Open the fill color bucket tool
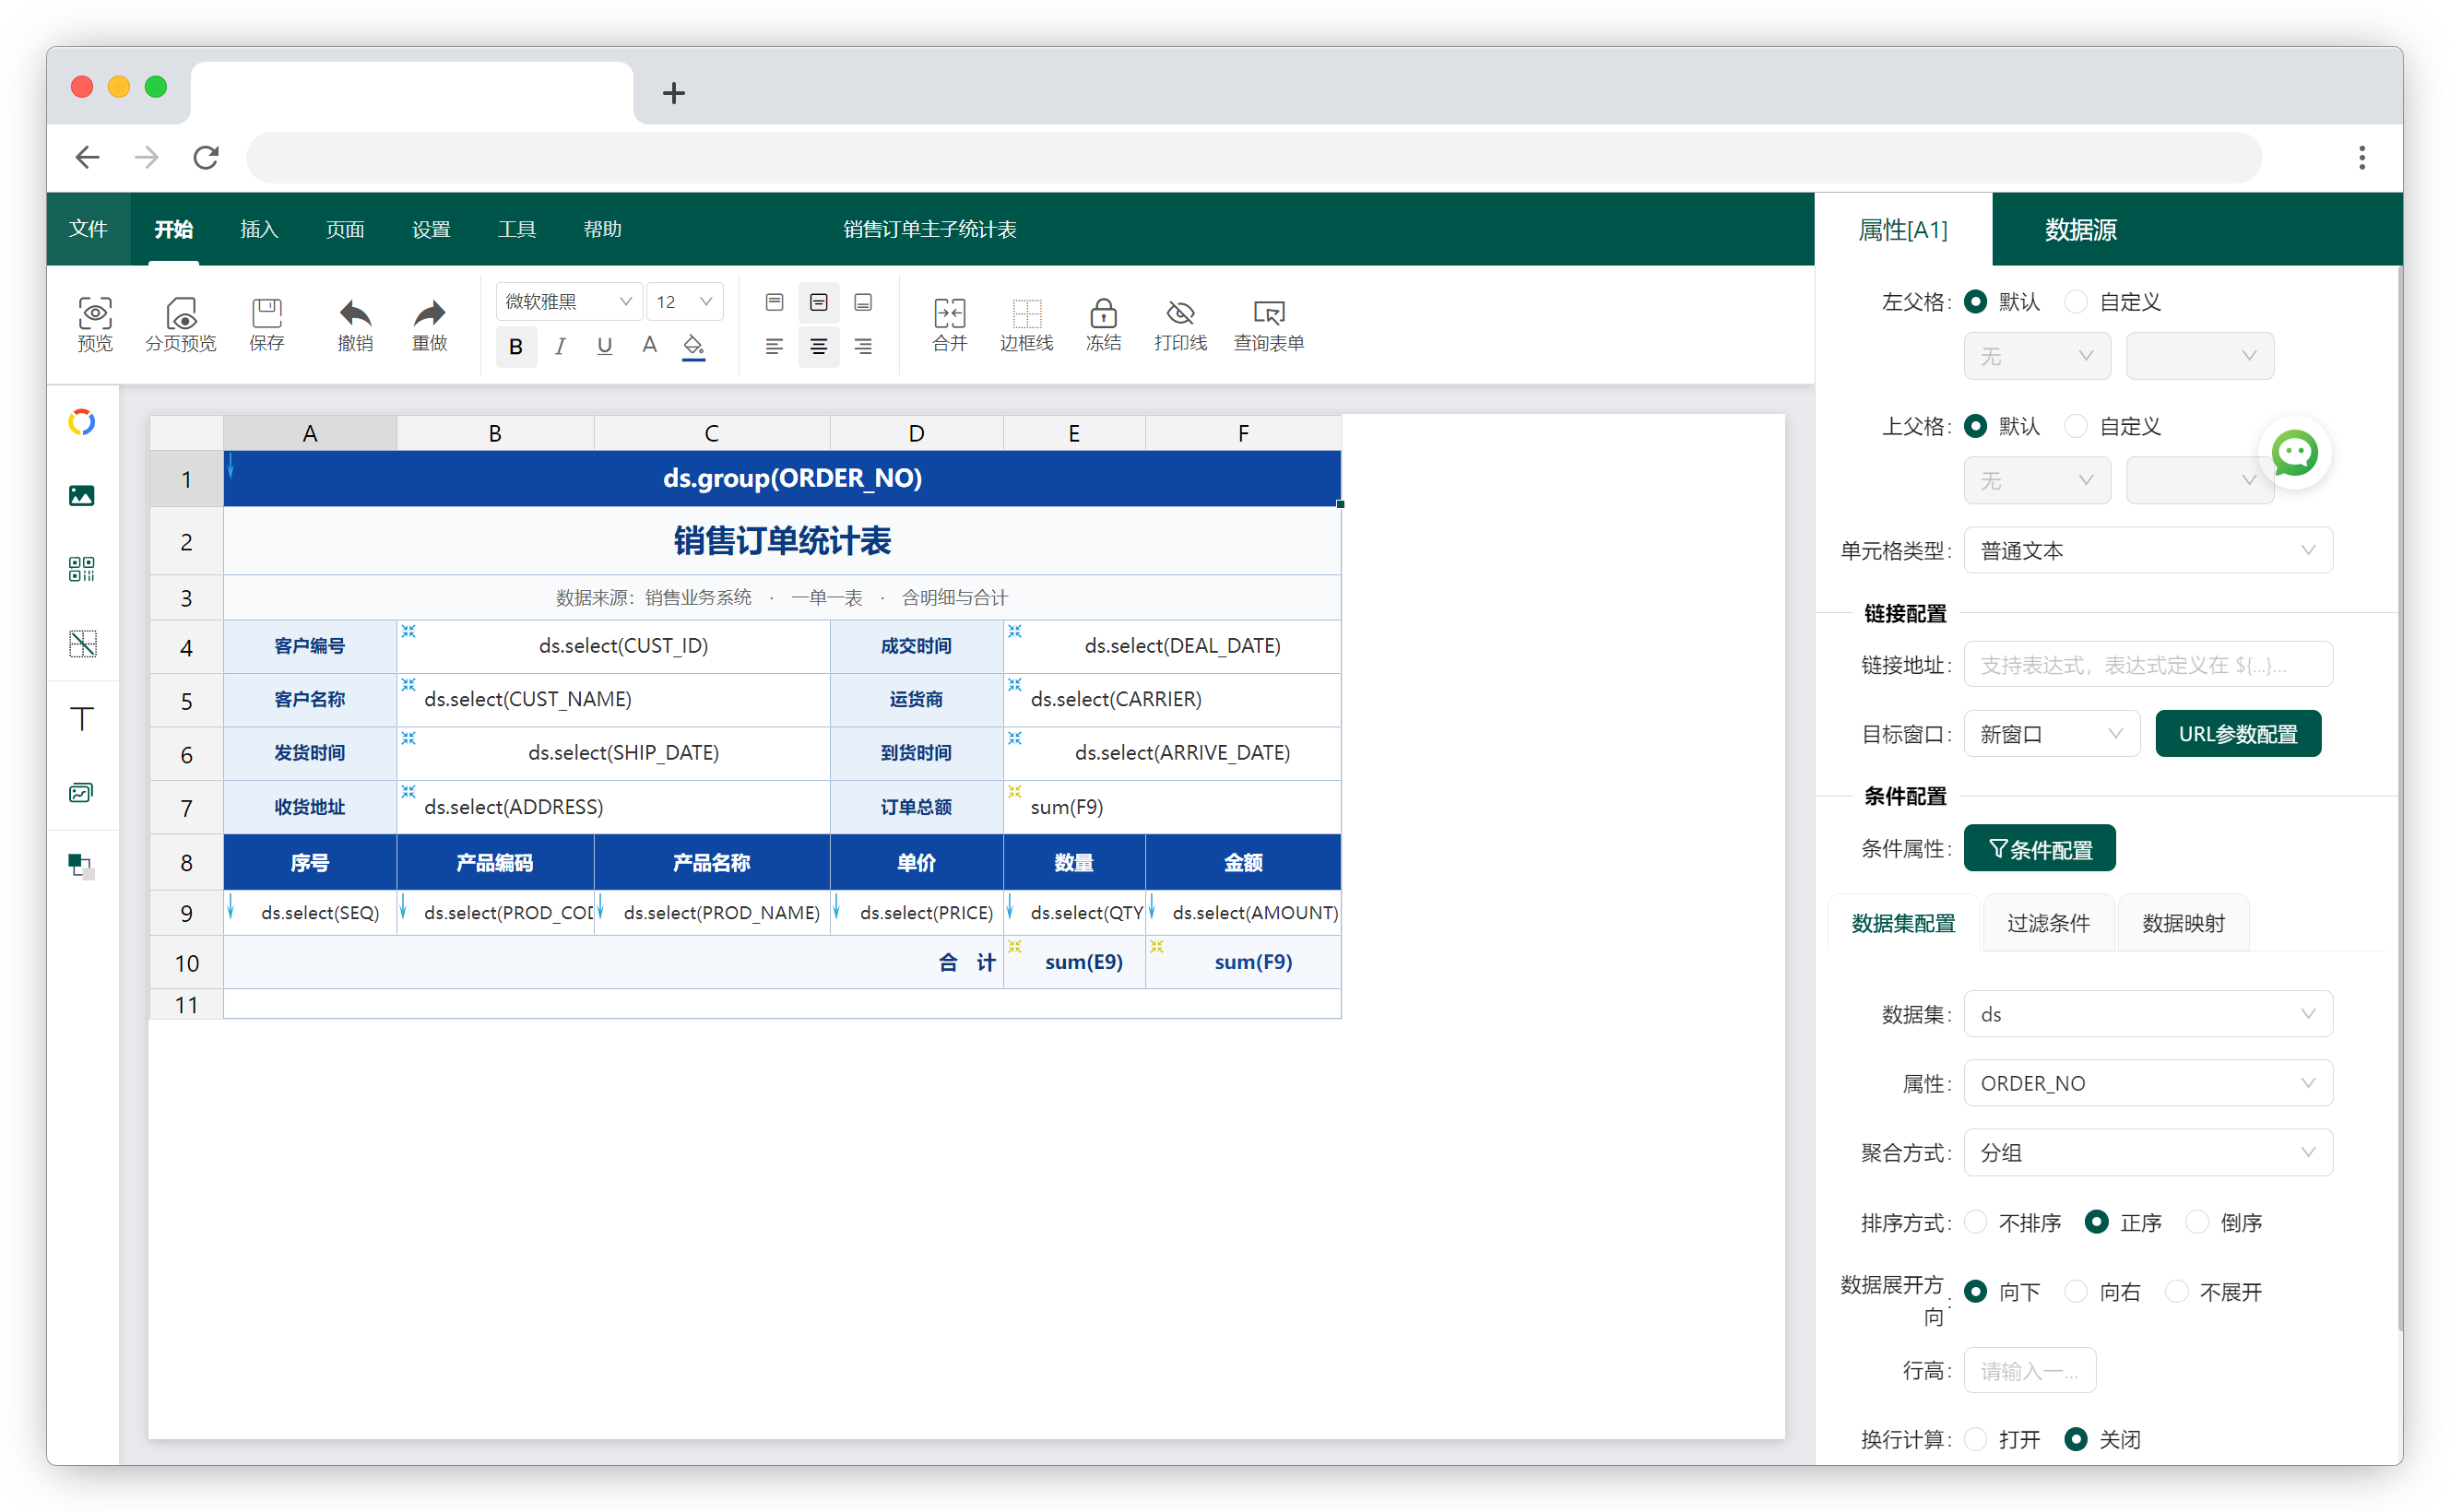 pyautogui.click(x=693, y=346)
